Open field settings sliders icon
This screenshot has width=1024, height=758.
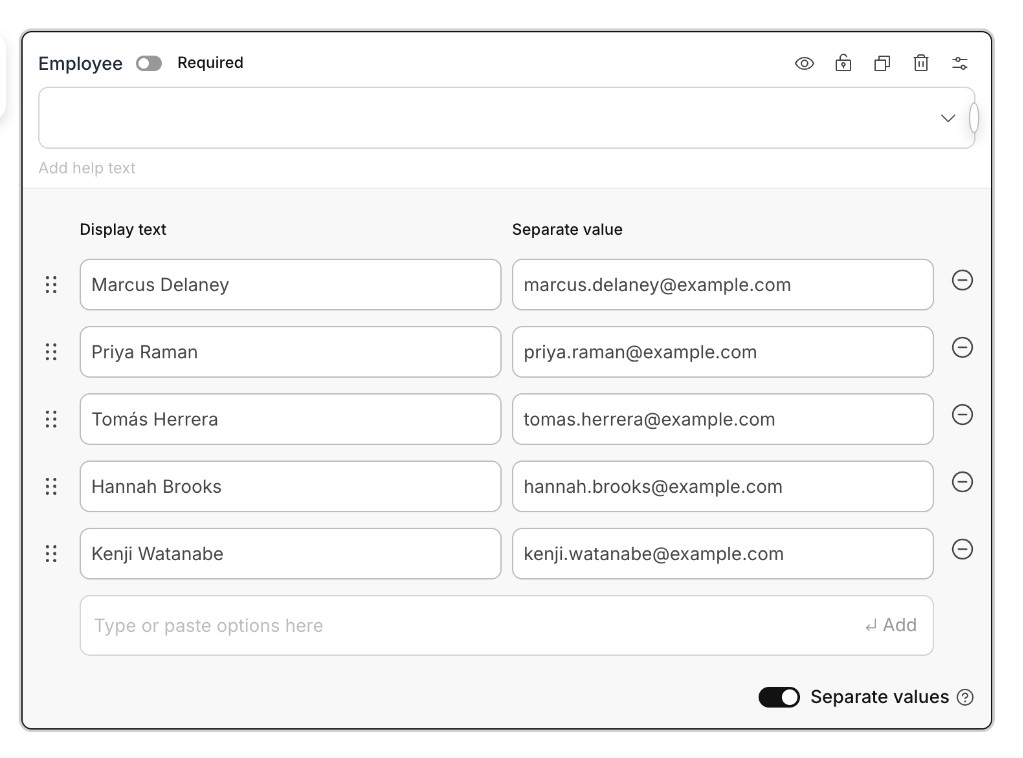point(959,63)
